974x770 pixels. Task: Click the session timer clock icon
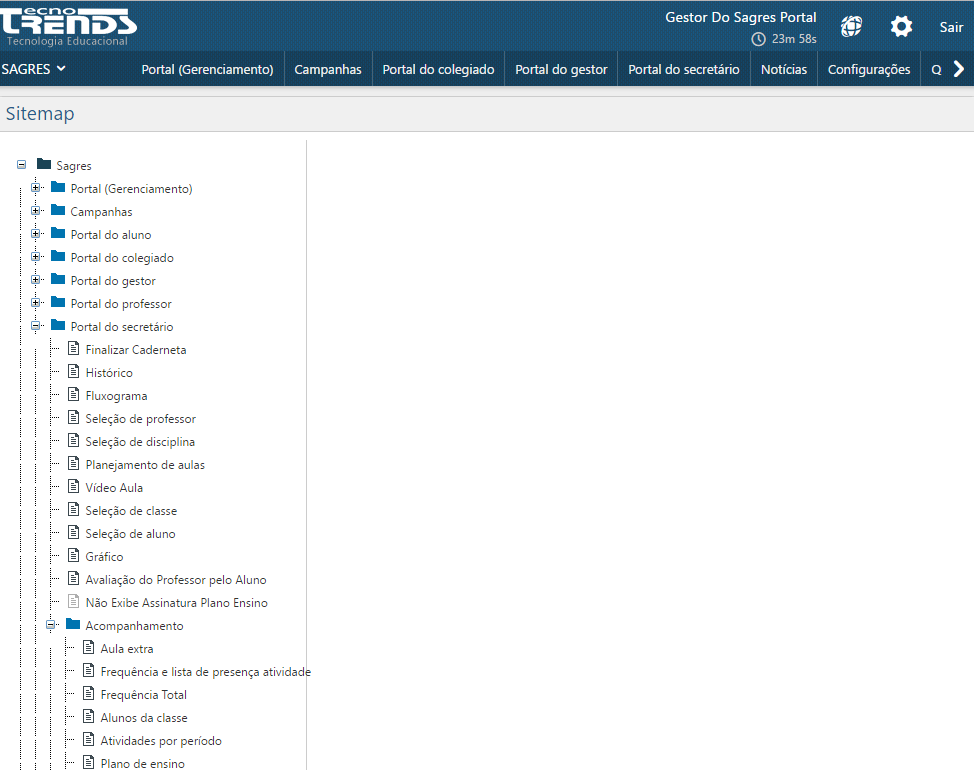pos(757,38)
